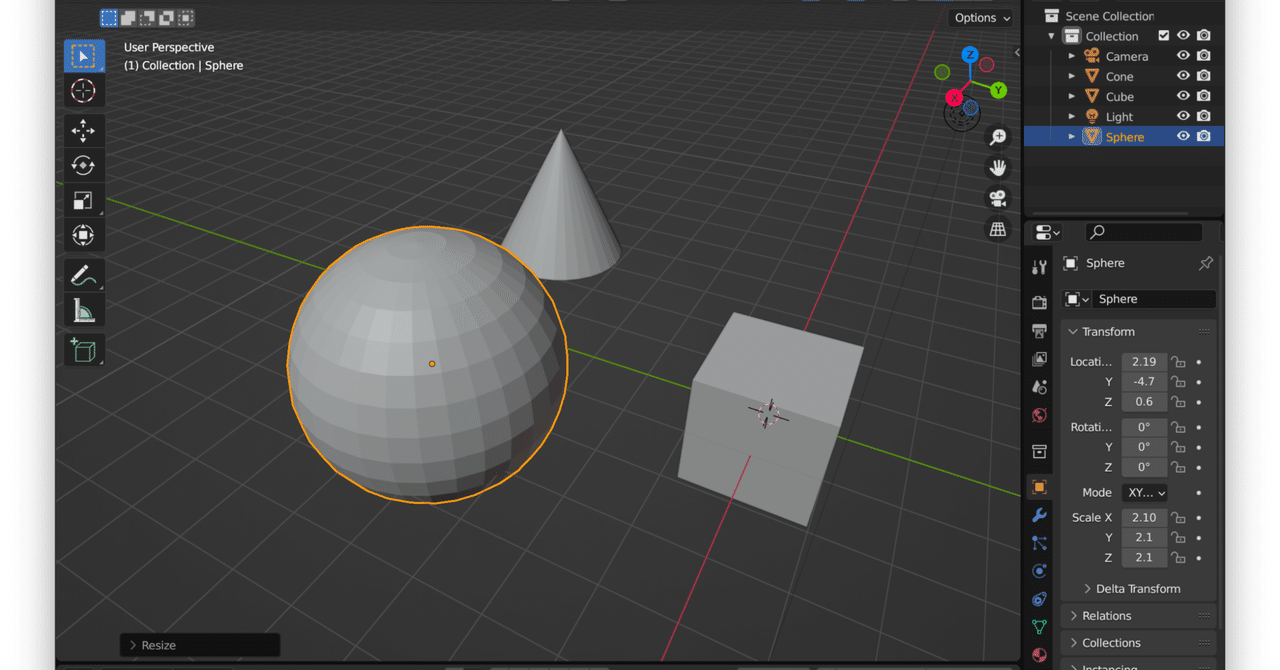Viewport: 1280px width, 670px height.
Task: Pick the Scale tool
Action: pyautogui.click(x=84, y=200)
